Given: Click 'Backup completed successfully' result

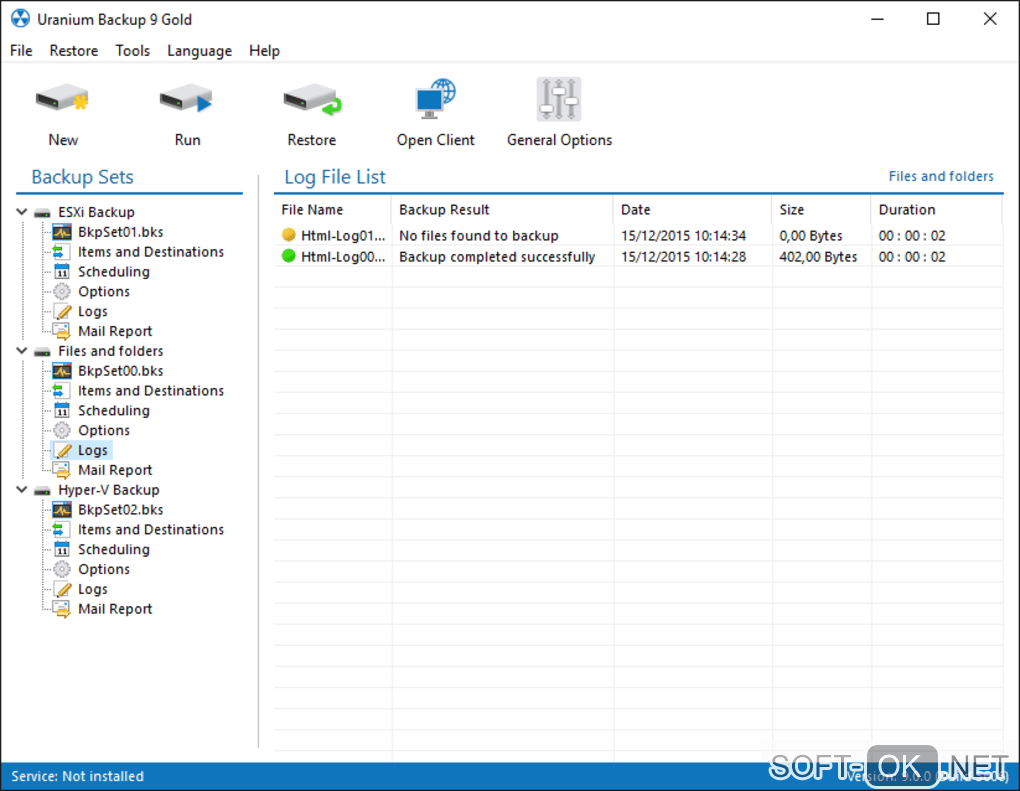Looking at the screenshot, I should click(497, 257).
